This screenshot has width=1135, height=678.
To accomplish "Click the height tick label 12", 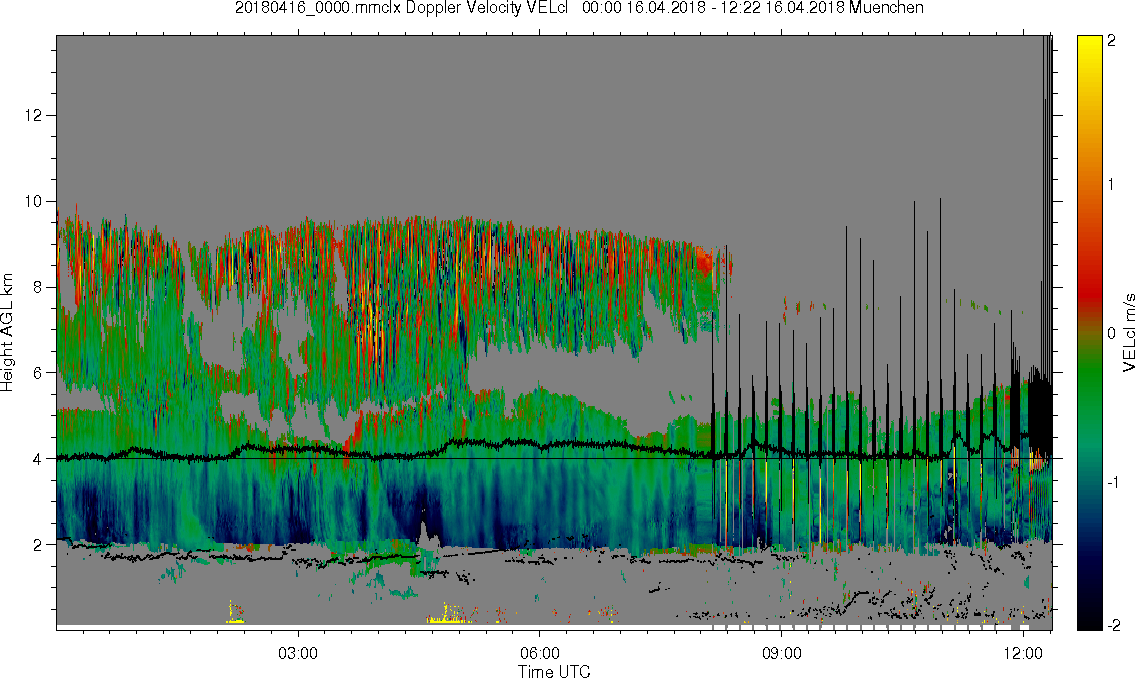I will (x=33, y=115).
